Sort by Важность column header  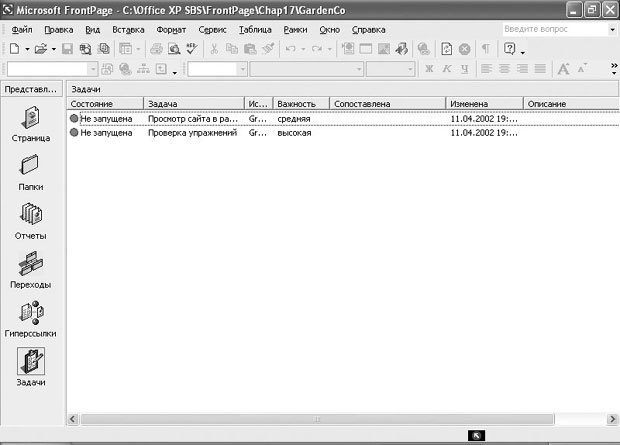301,104
